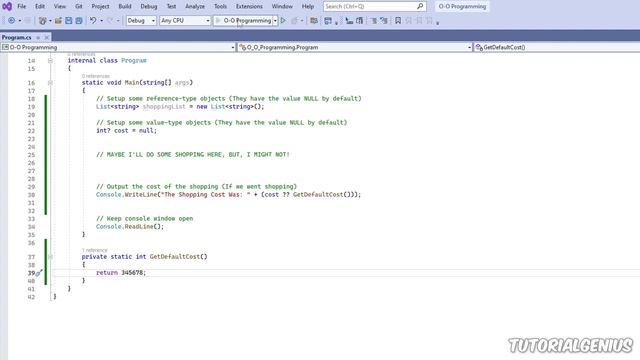
Task: Click the folder browse icon after Hot Reload
Action: click(314, 20)
